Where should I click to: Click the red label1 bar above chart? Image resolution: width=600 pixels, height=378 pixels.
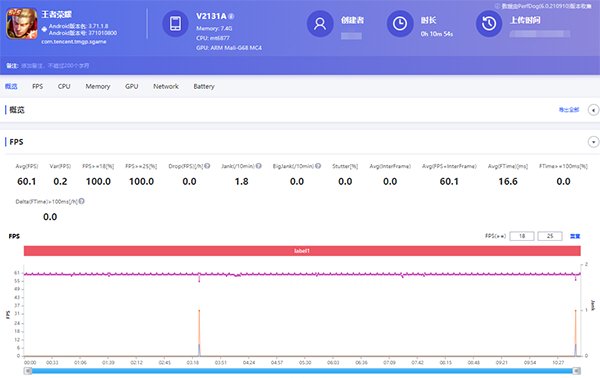click(x=302, y=251)
